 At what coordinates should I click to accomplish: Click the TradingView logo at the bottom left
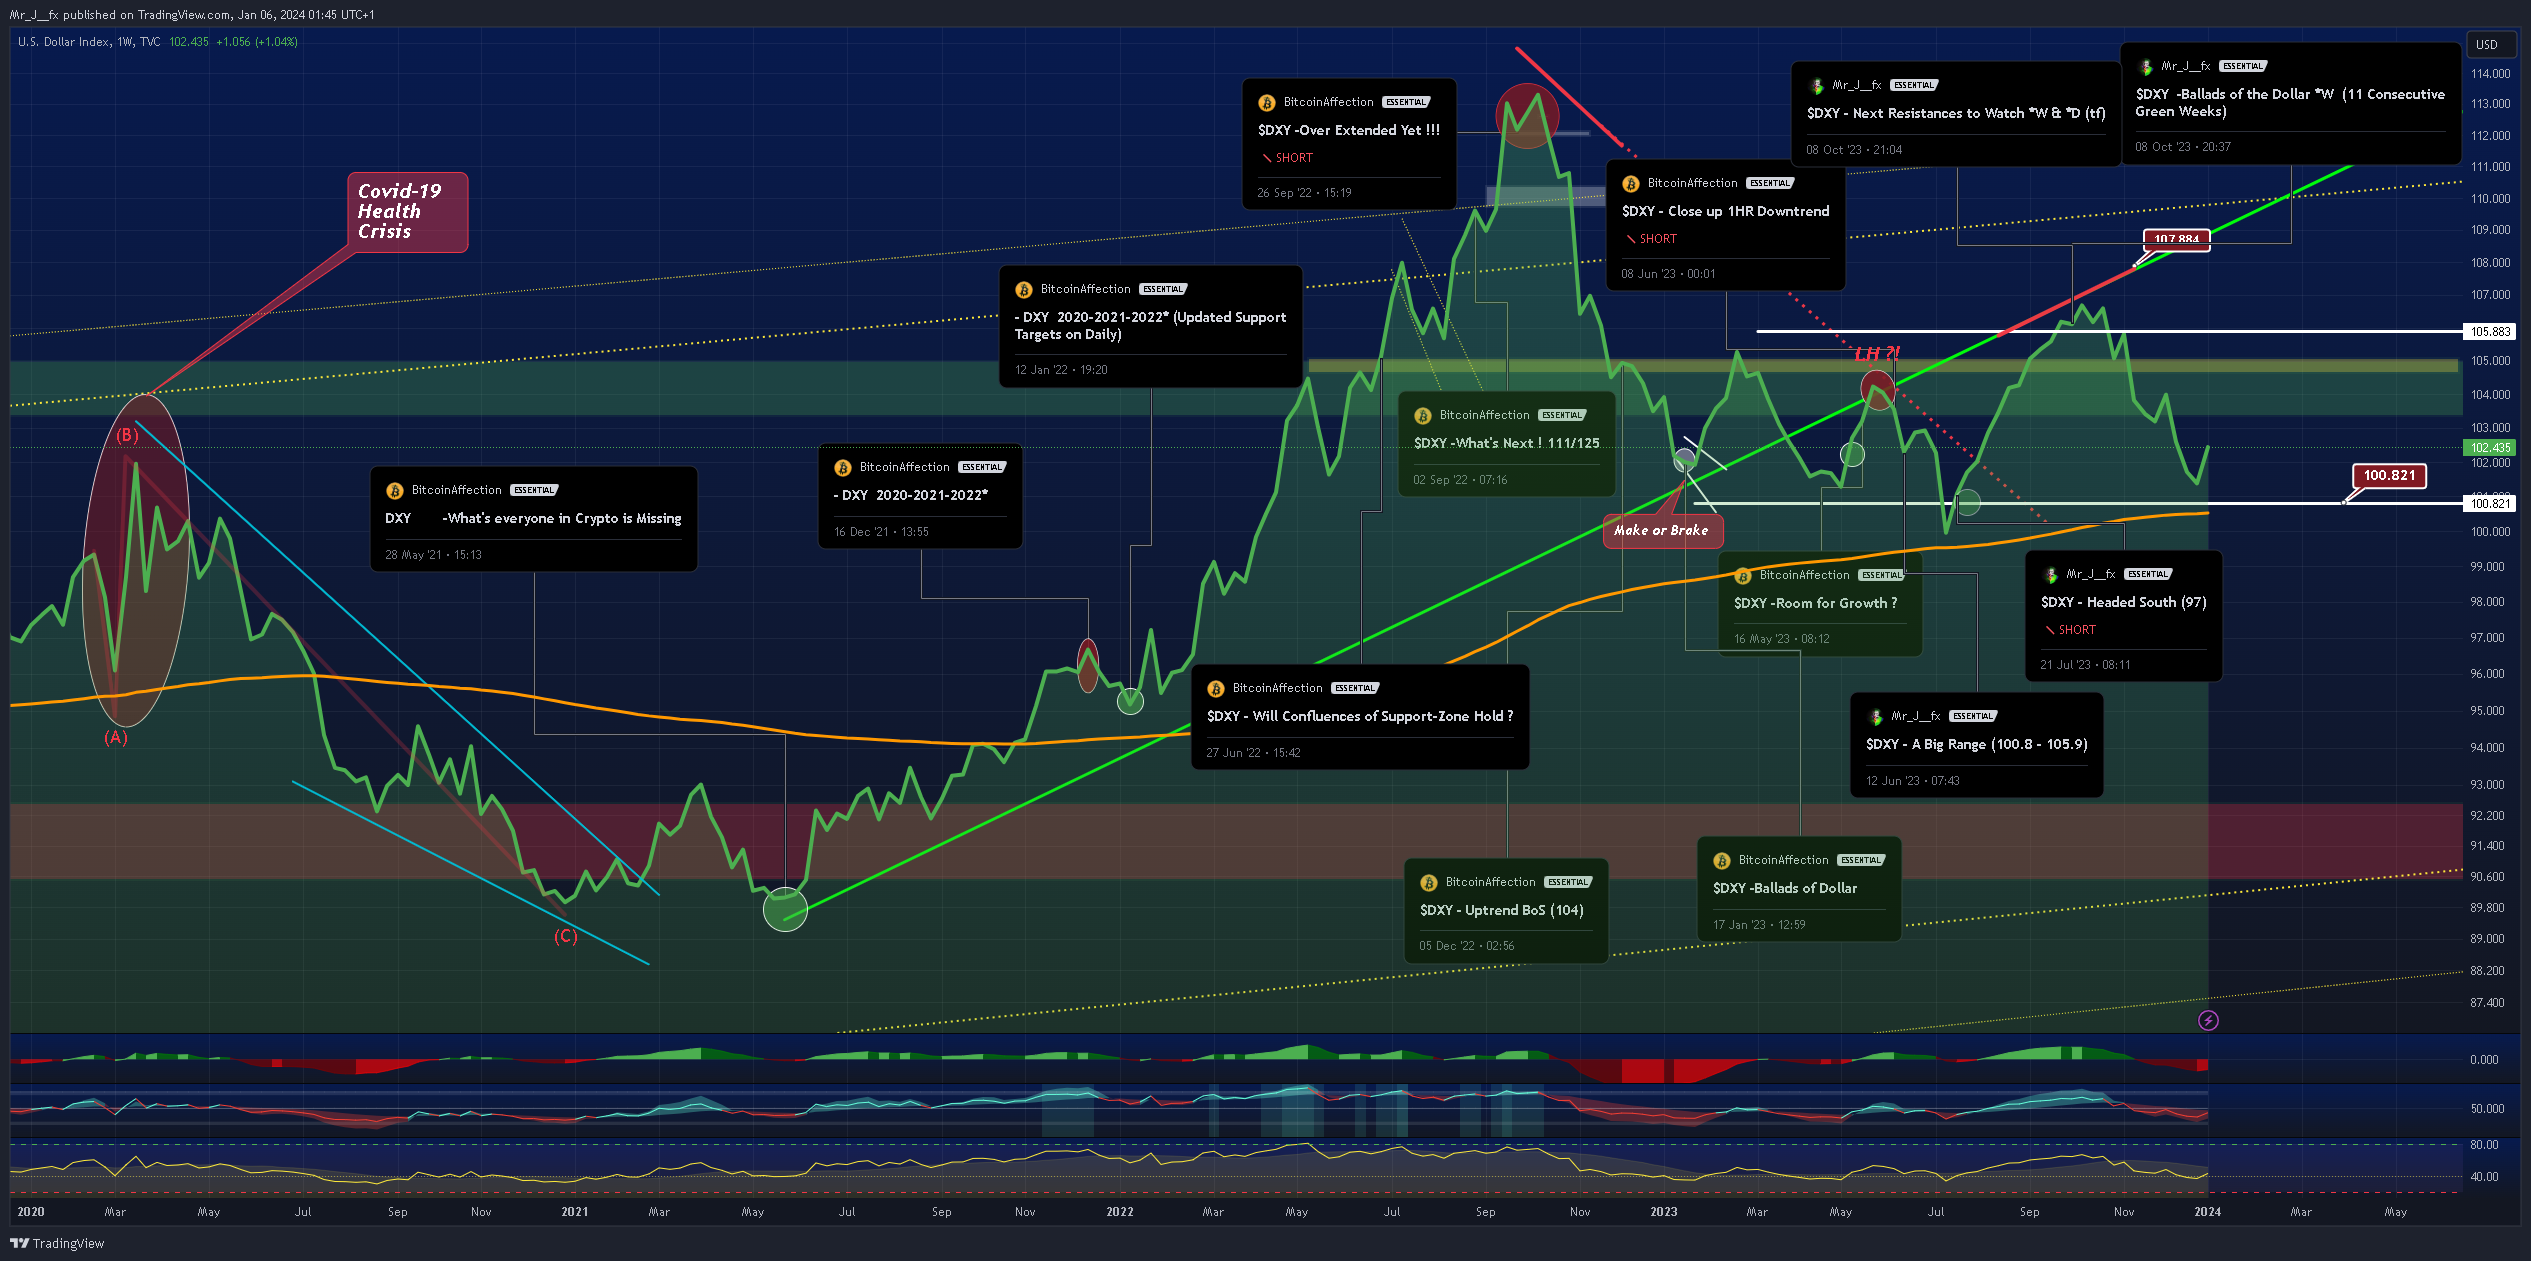click(57, 1243)
